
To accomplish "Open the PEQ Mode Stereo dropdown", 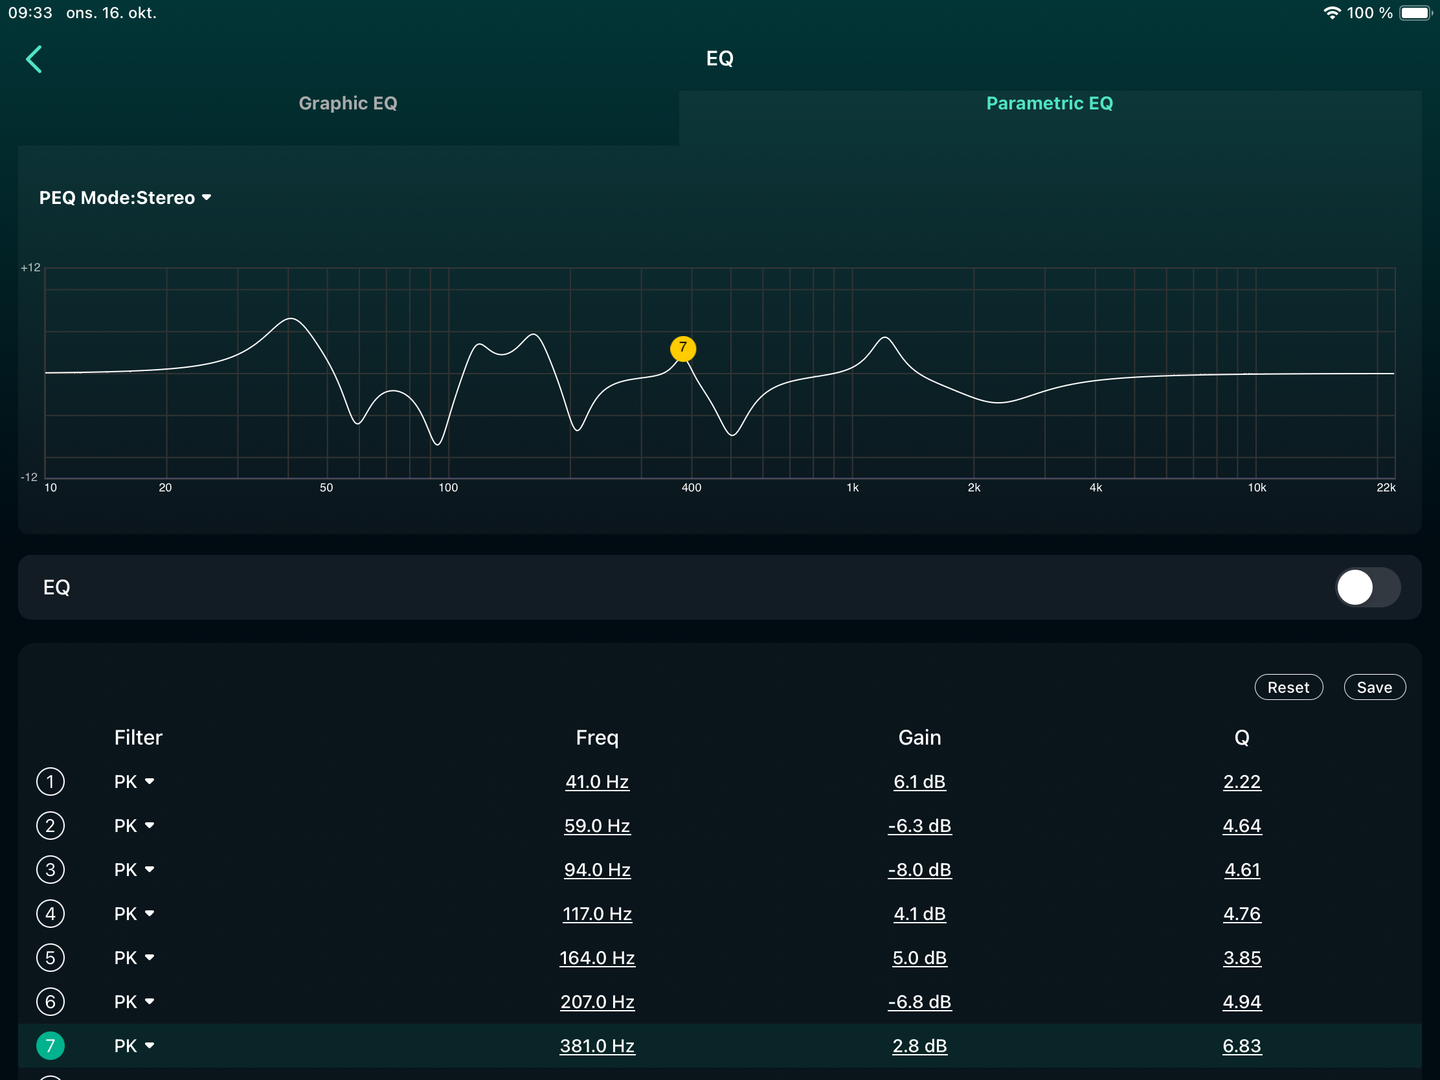I will [x=125, y=198].
